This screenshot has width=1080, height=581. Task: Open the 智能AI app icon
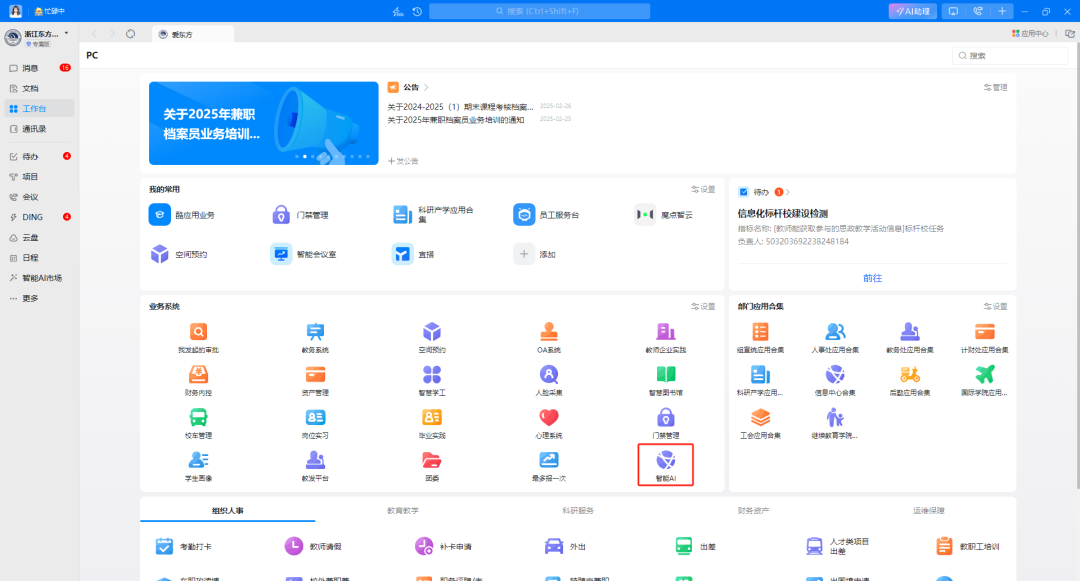(x=665, y=461)
